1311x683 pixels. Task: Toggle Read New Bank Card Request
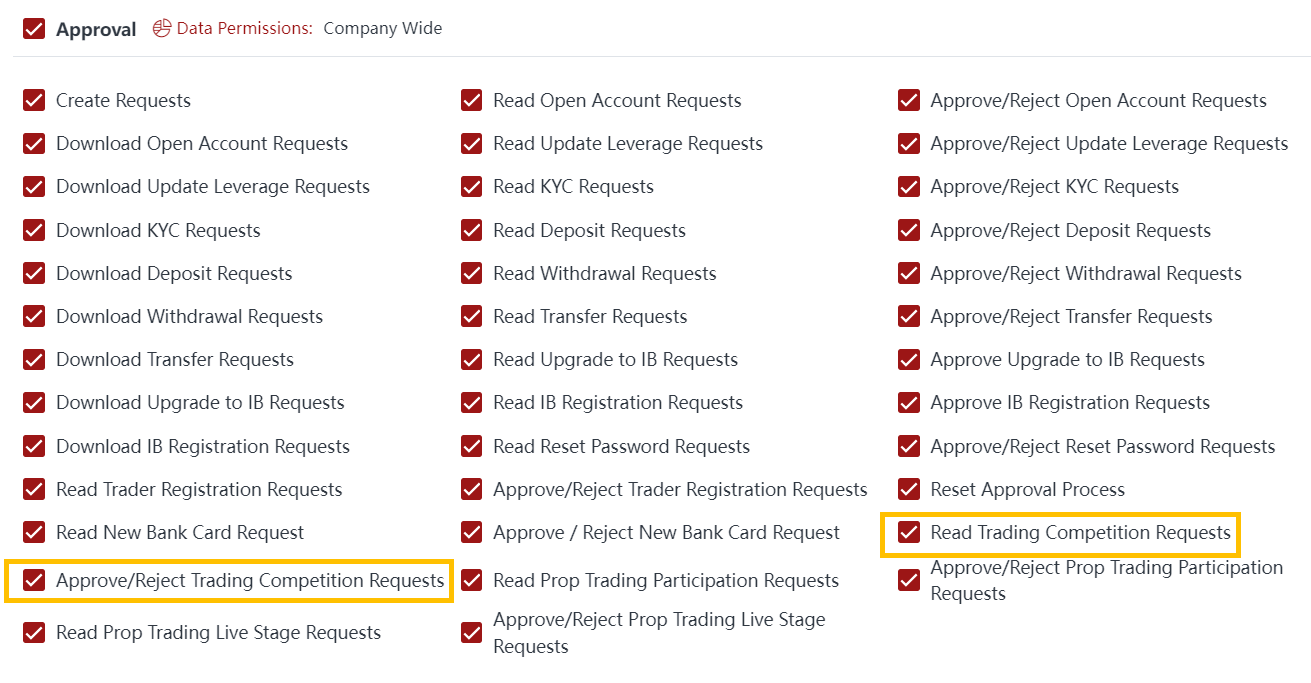click(x=34, y=533)
